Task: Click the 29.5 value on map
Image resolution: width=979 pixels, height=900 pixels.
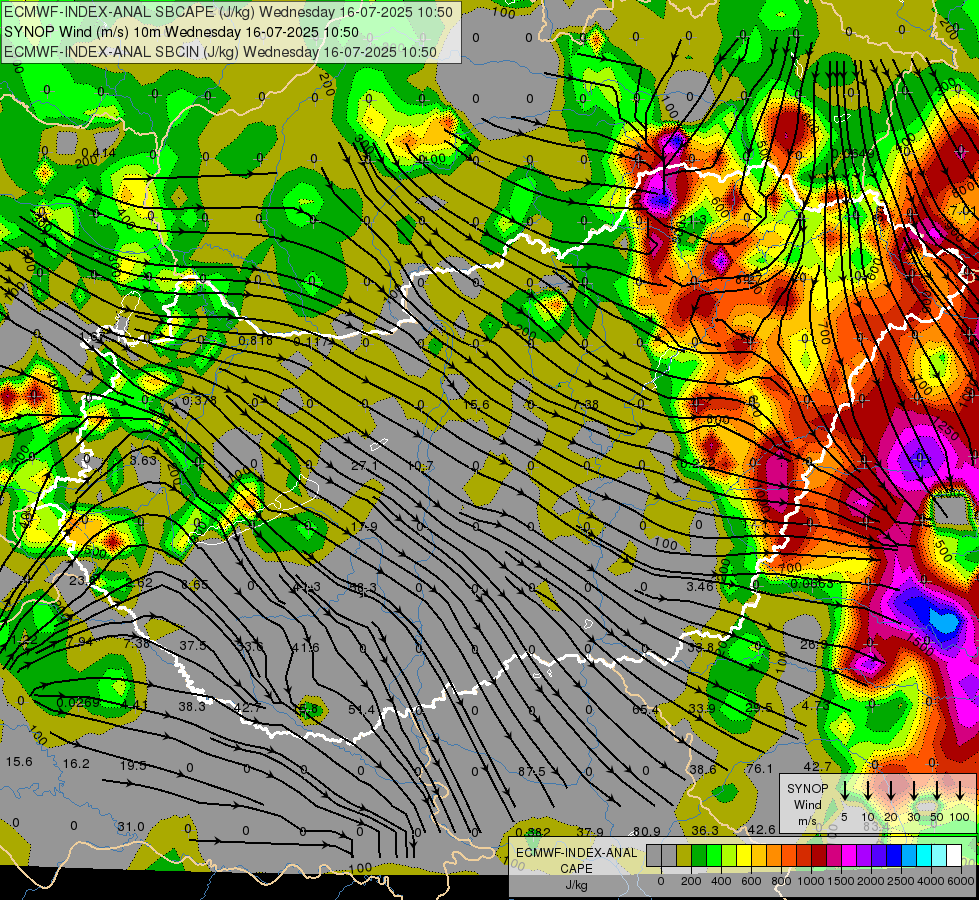Action: (x=759, y=707)
